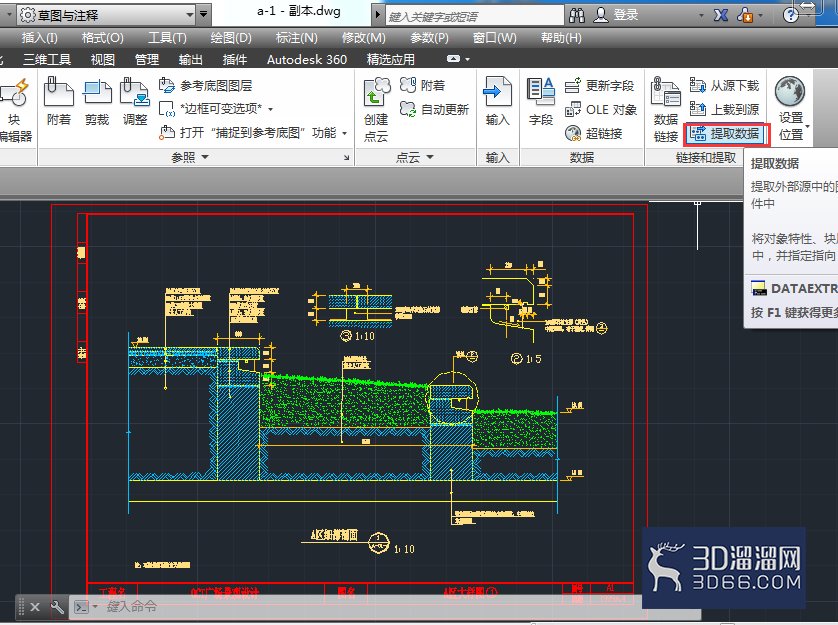838x625 pixels.
Task: Click the command prompt icon
Action: 81,607
